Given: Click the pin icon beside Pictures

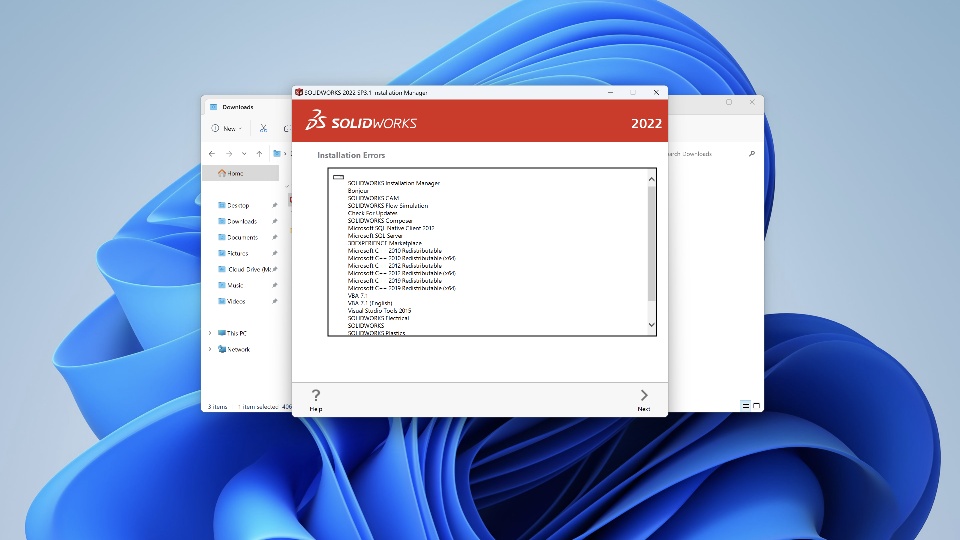Looking at the screenshot, I should tap(275, 253).
